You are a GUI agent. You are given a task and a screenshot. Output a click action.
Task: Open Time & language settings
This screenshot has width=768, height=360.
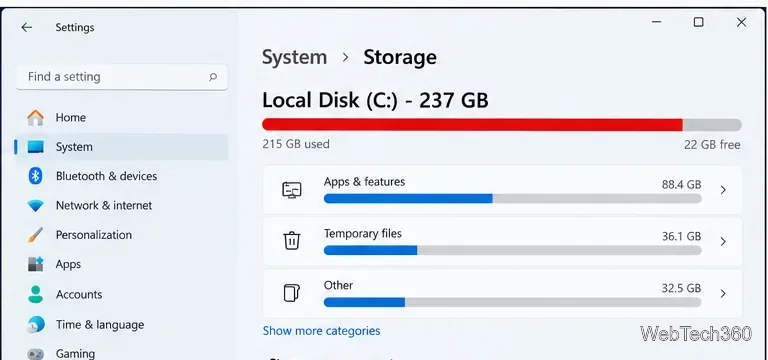coord(122,325)
